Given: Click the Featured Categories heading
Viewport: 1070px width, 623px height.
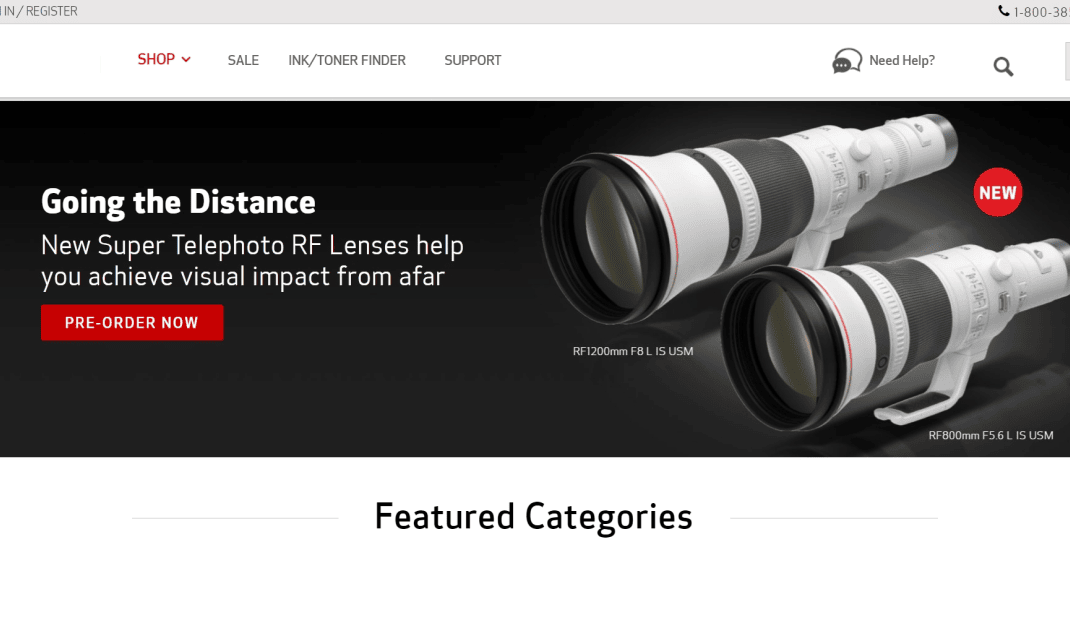Looking at the screenshot, I should (534, 517).
